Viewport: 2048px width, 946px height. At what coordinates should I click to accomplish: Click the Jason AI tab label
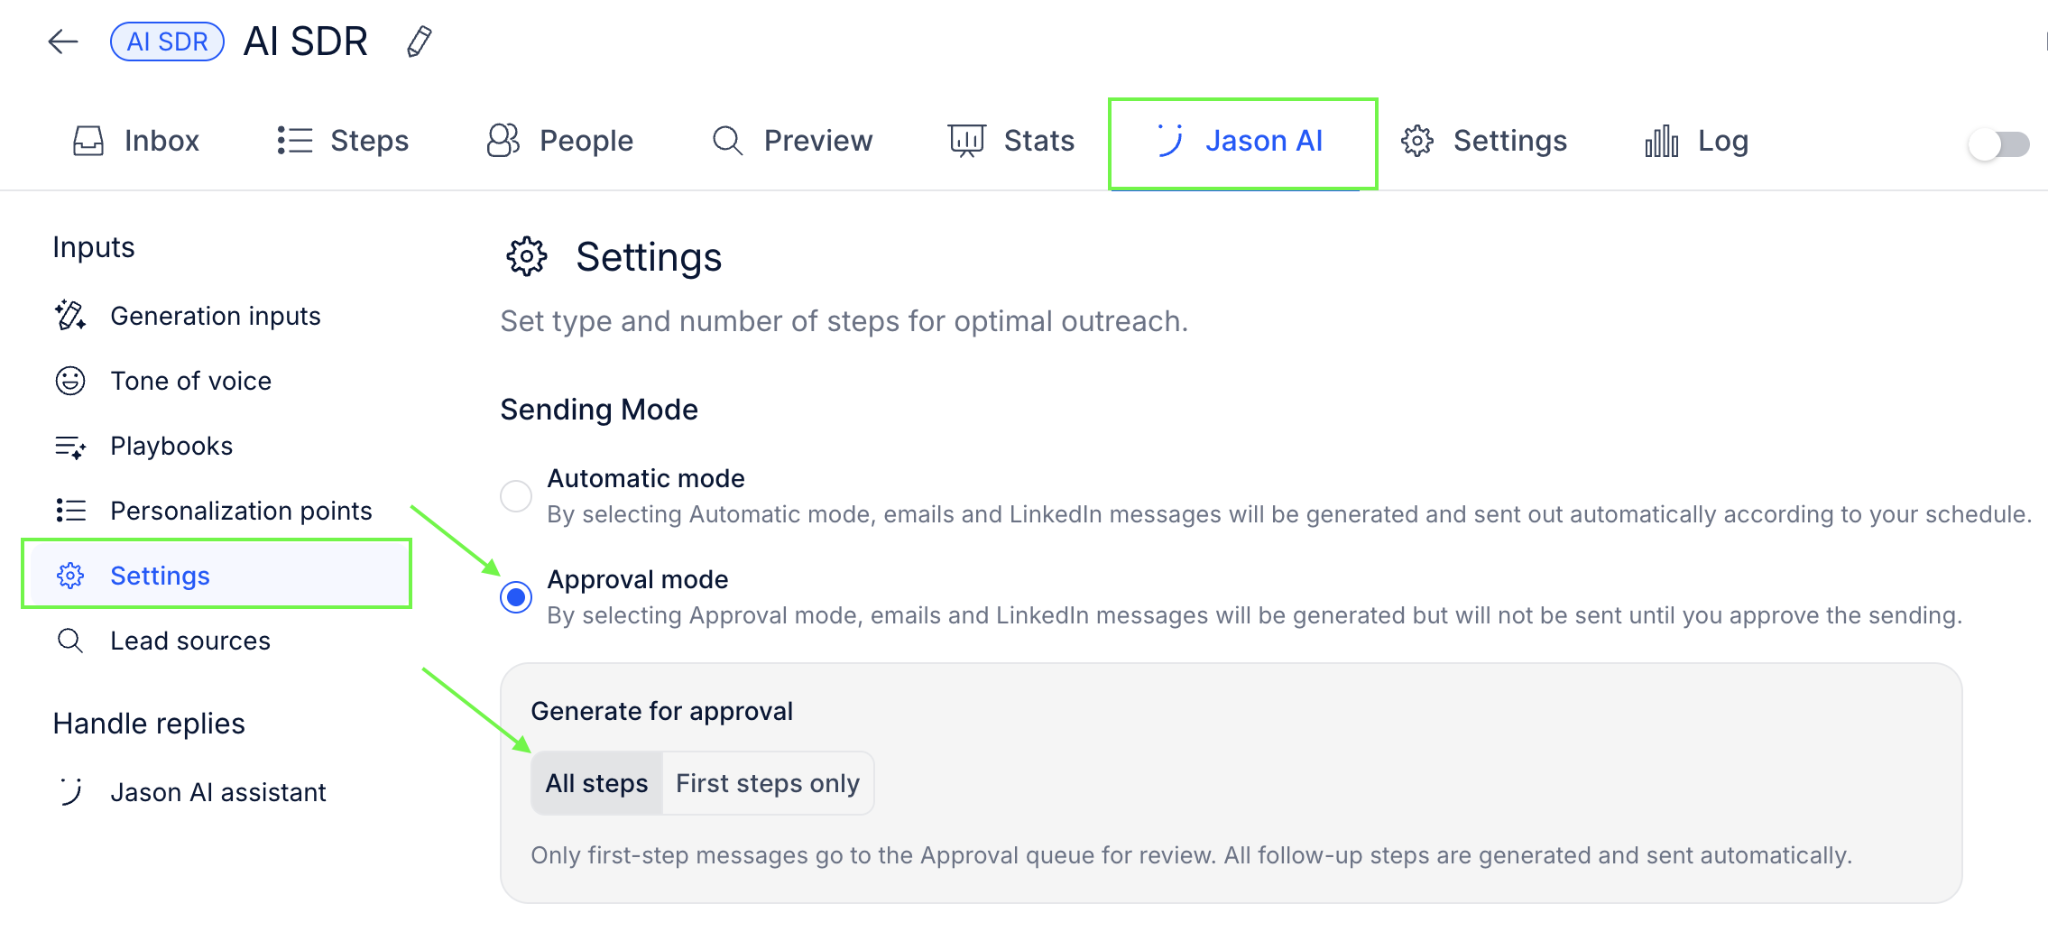click(1264, 141)
